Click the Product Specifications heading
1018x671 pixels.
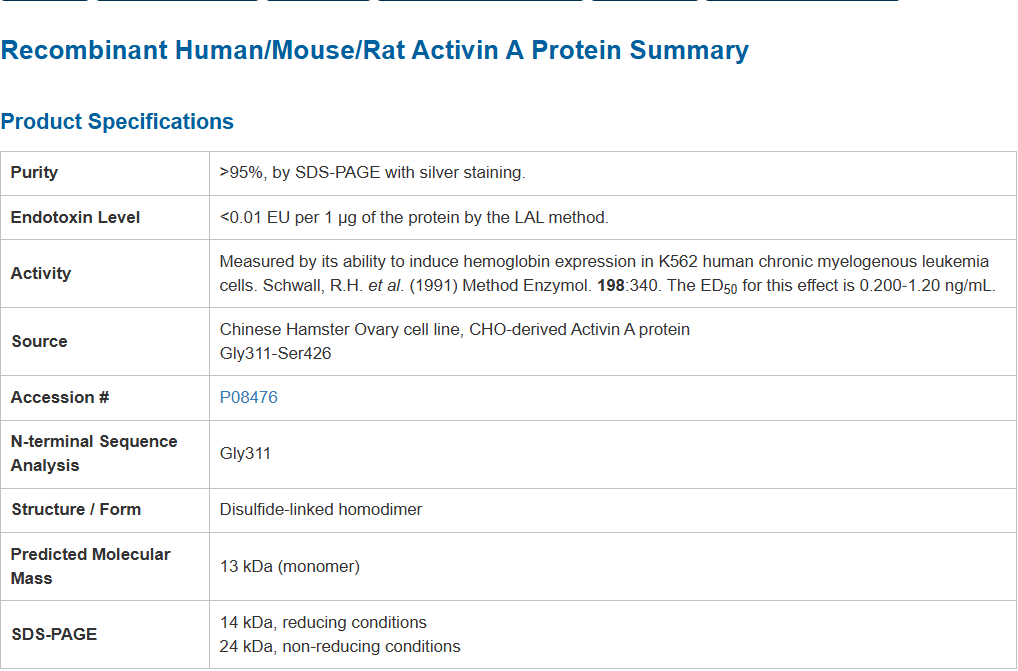(117, 122)
